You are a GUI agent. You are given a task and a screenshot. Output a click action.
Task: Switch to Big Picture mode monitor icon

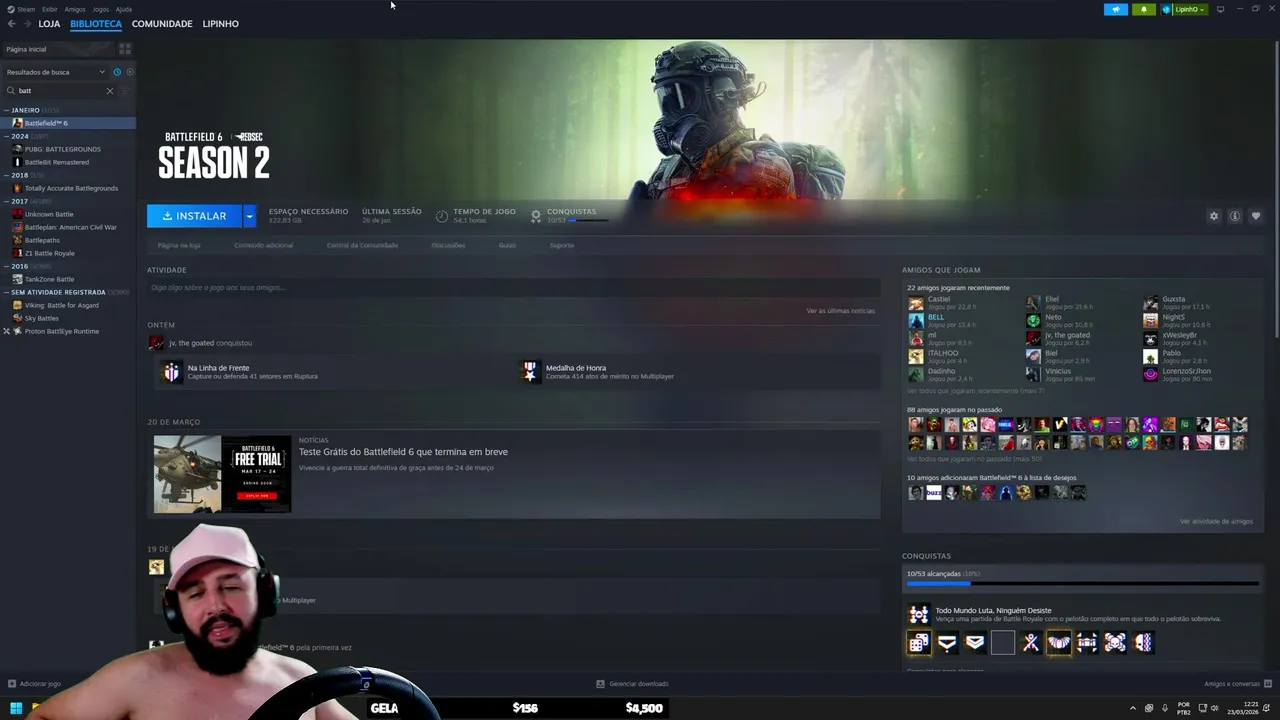click(1220, 9)
